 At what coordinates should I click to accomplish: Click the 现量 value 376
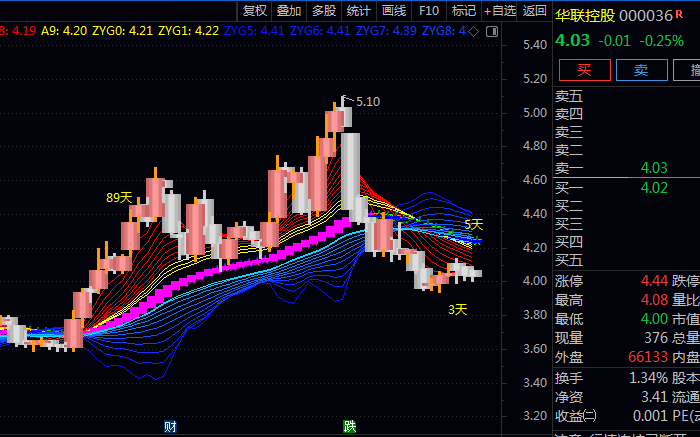coord(656,338)
